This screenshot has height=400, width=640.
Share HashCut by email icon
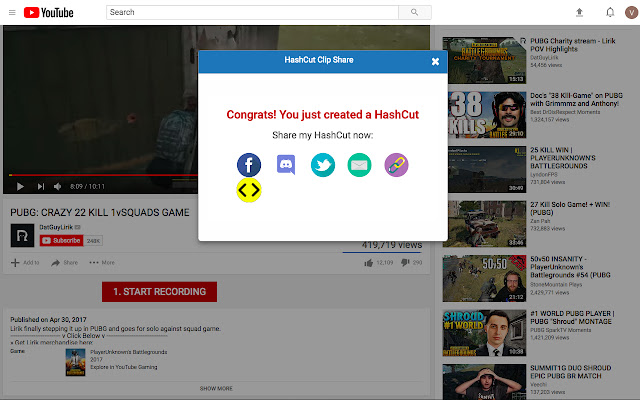pos(359,165)
